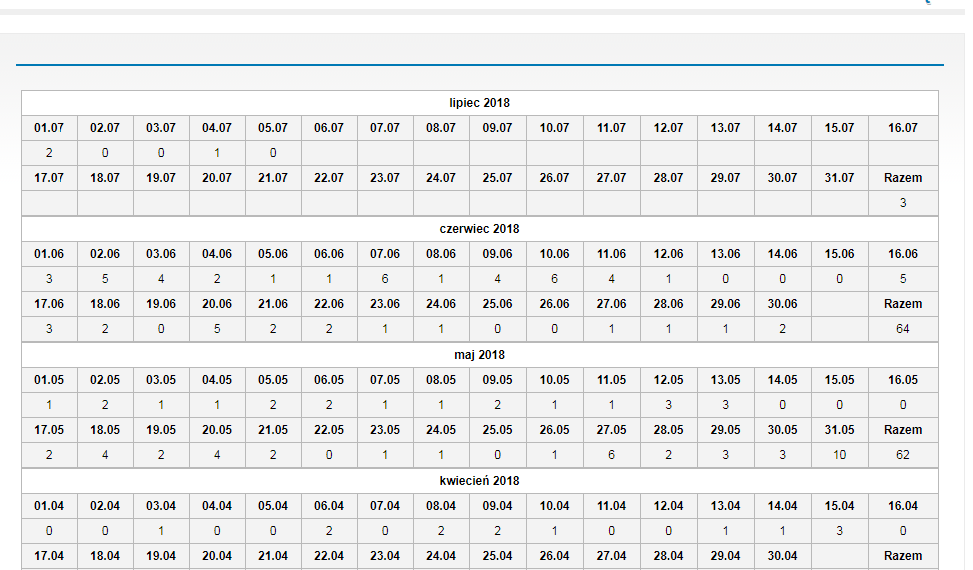
Task: Select the kwiecień 2018 month header
Action: pyautogui.click(x=480, y=481)
